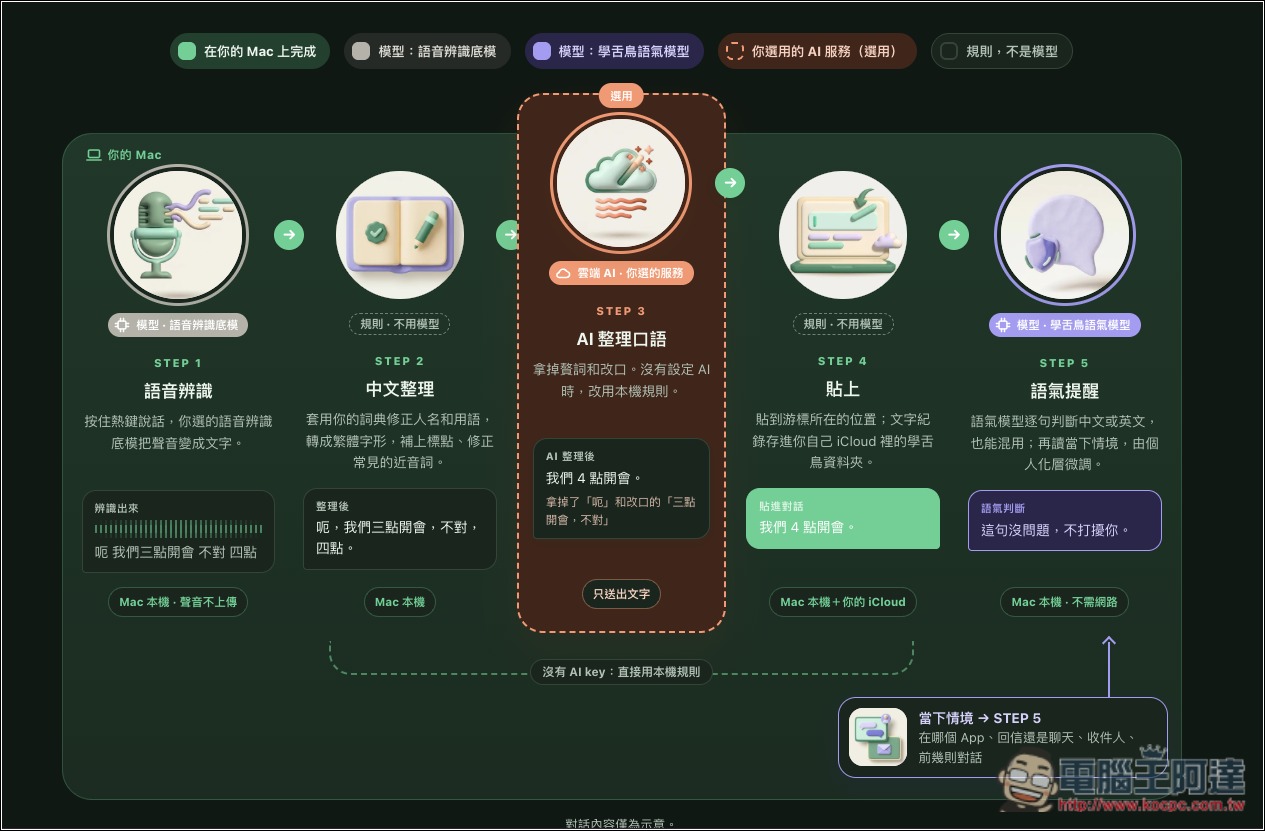
Task: Click the 中文整理 step title
Action: (x=400, y=389)
